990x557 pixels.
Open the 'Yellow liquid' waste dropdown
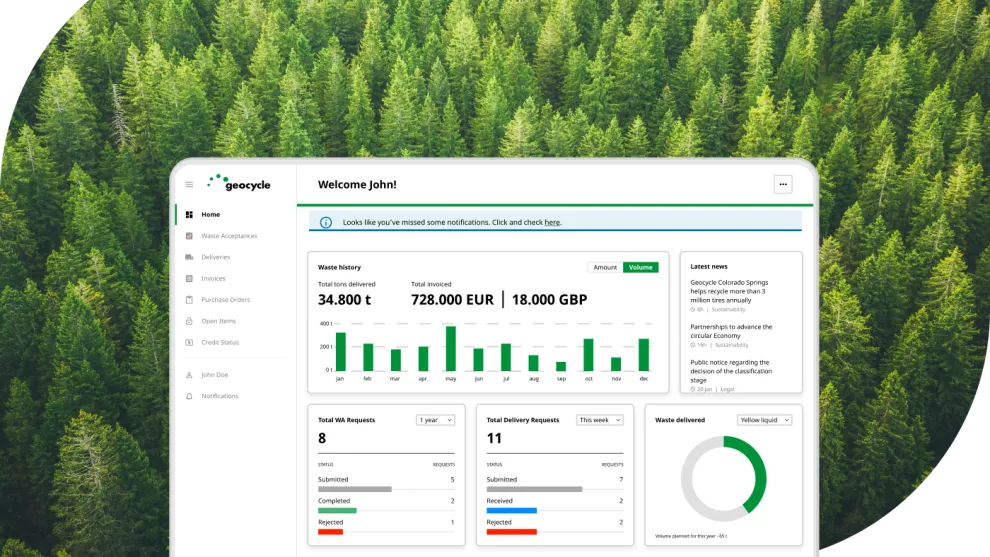click(765, 420)
